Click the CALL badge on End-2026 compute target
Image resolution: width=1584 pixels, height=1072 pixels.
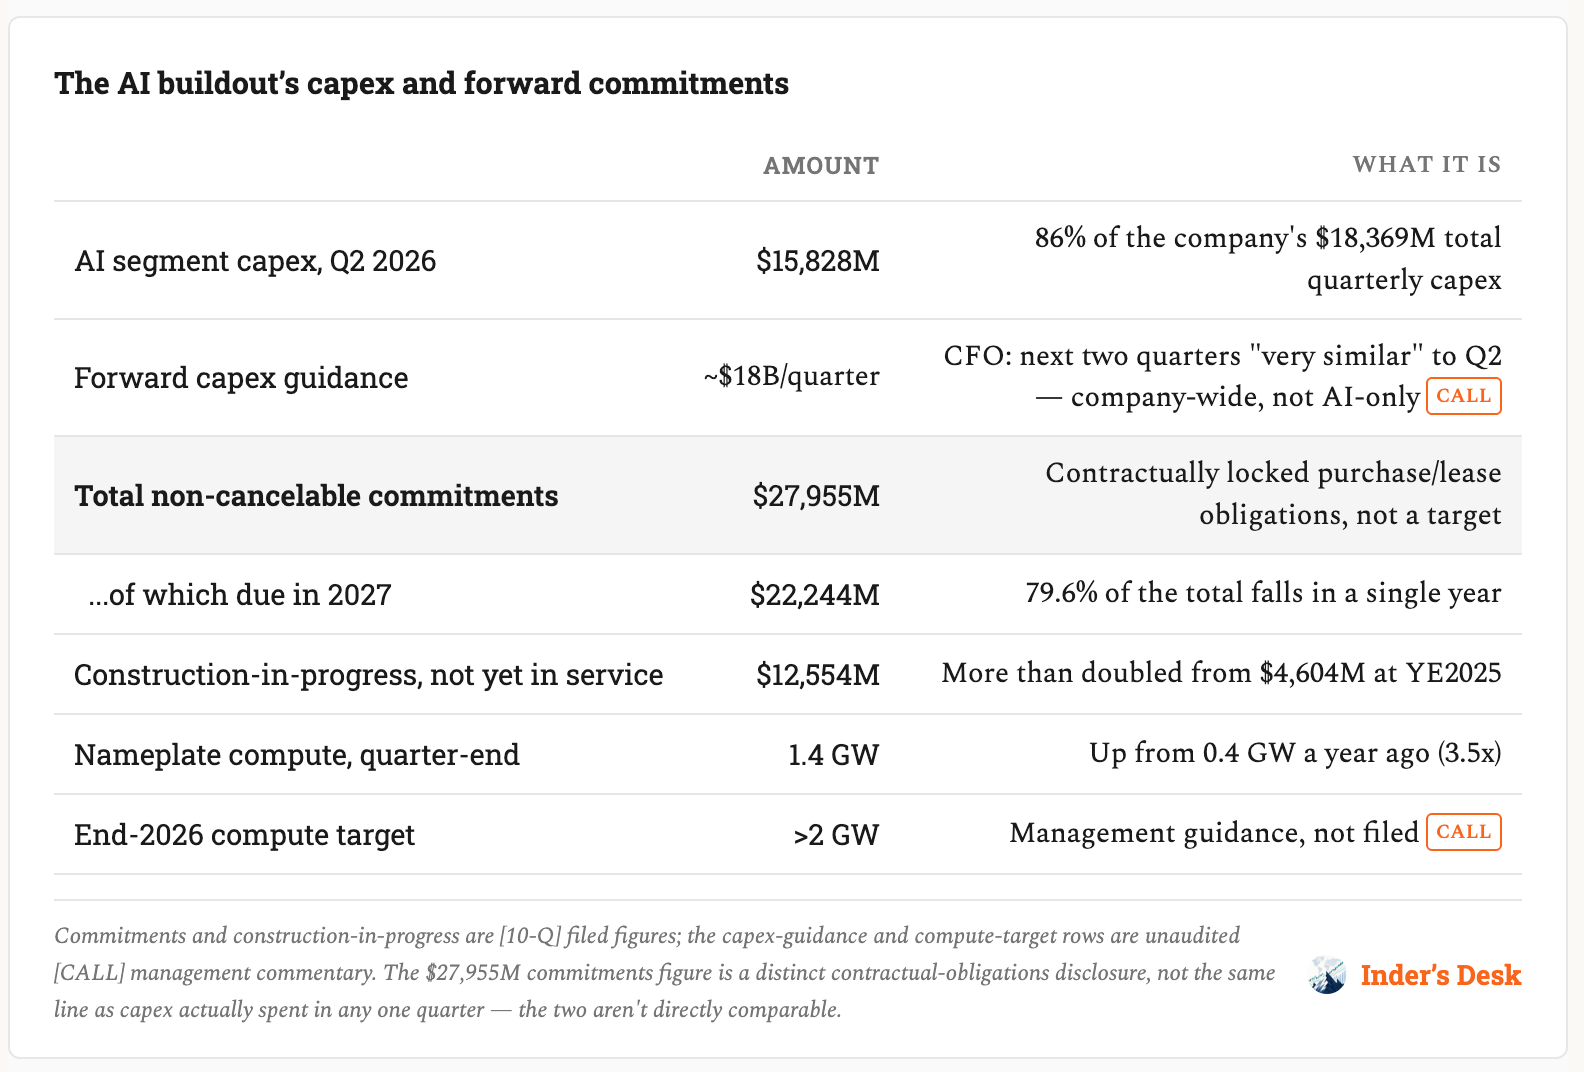1464,832
